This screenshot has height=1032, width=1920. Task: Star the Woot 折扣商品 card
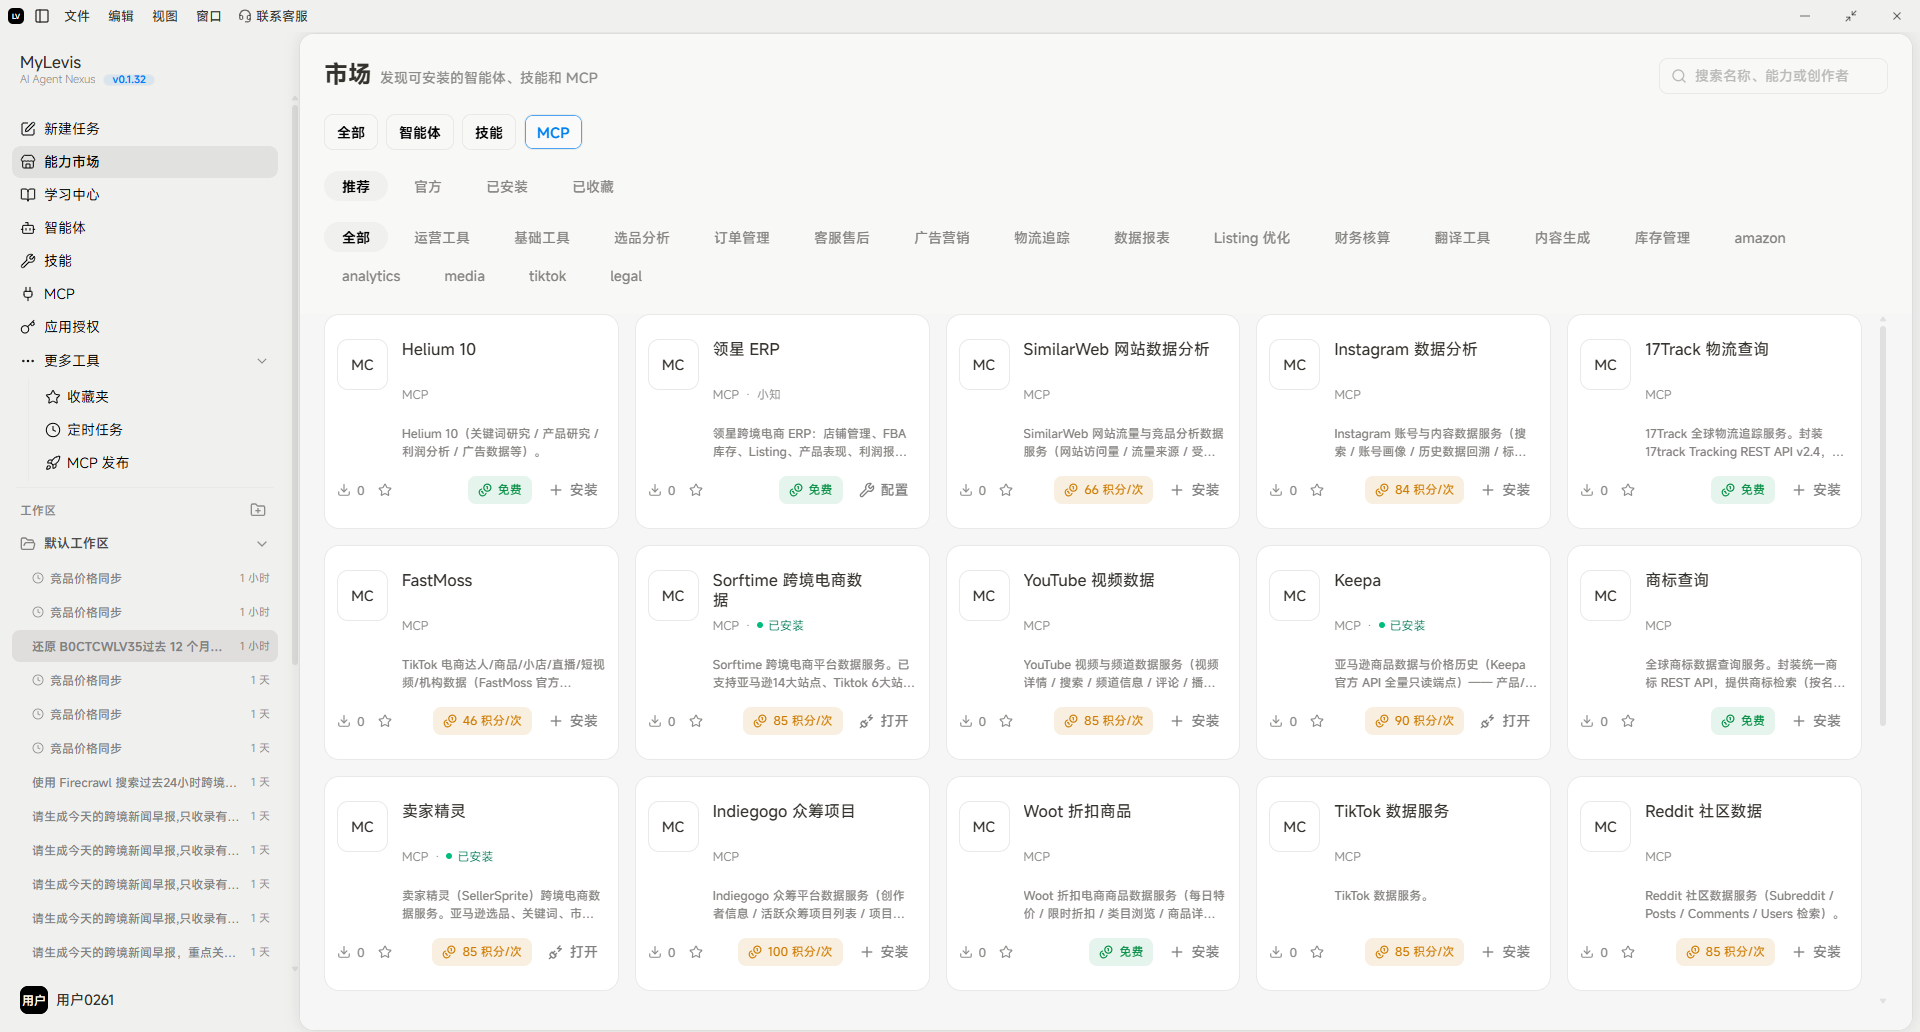click(1006, 952)
